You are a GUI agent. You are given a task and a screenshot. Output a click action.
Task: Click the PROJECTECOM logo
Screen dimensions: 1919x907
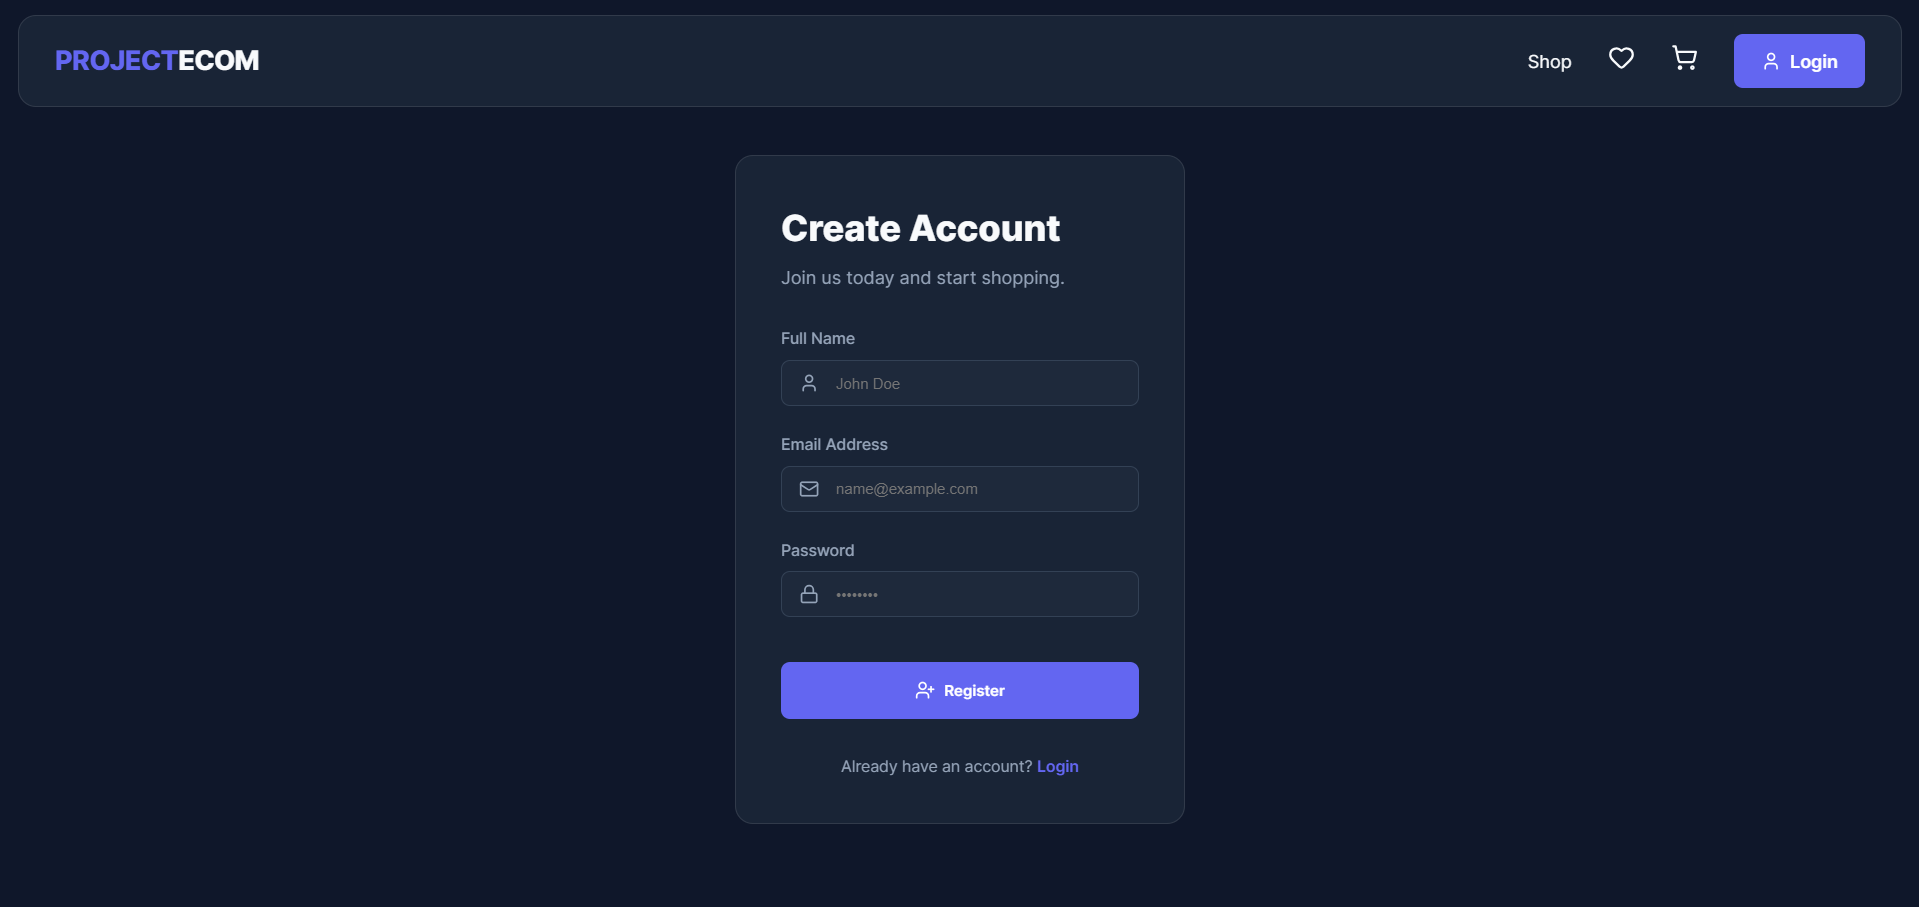pos(157,61)
